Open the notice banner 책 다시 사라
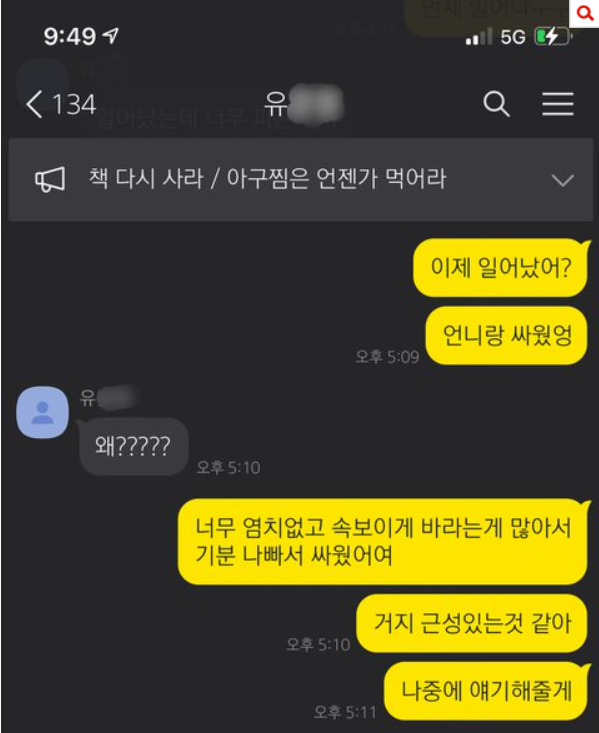 pos(301,180)
